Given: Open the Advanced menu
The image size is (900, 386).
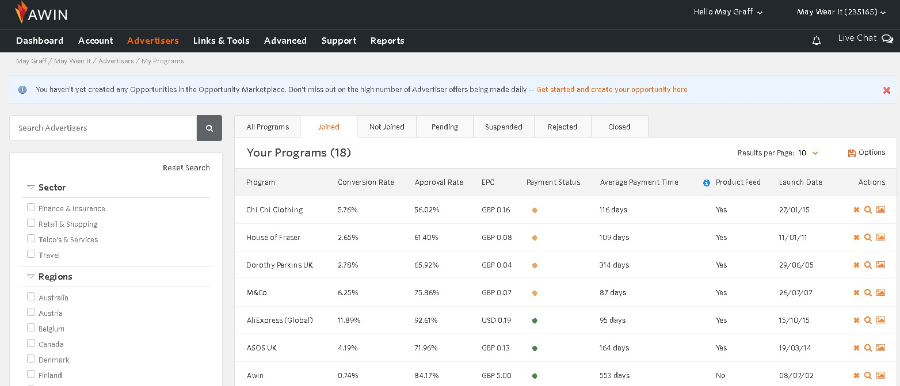Looking at the screenshot, I should click(285, 41).
